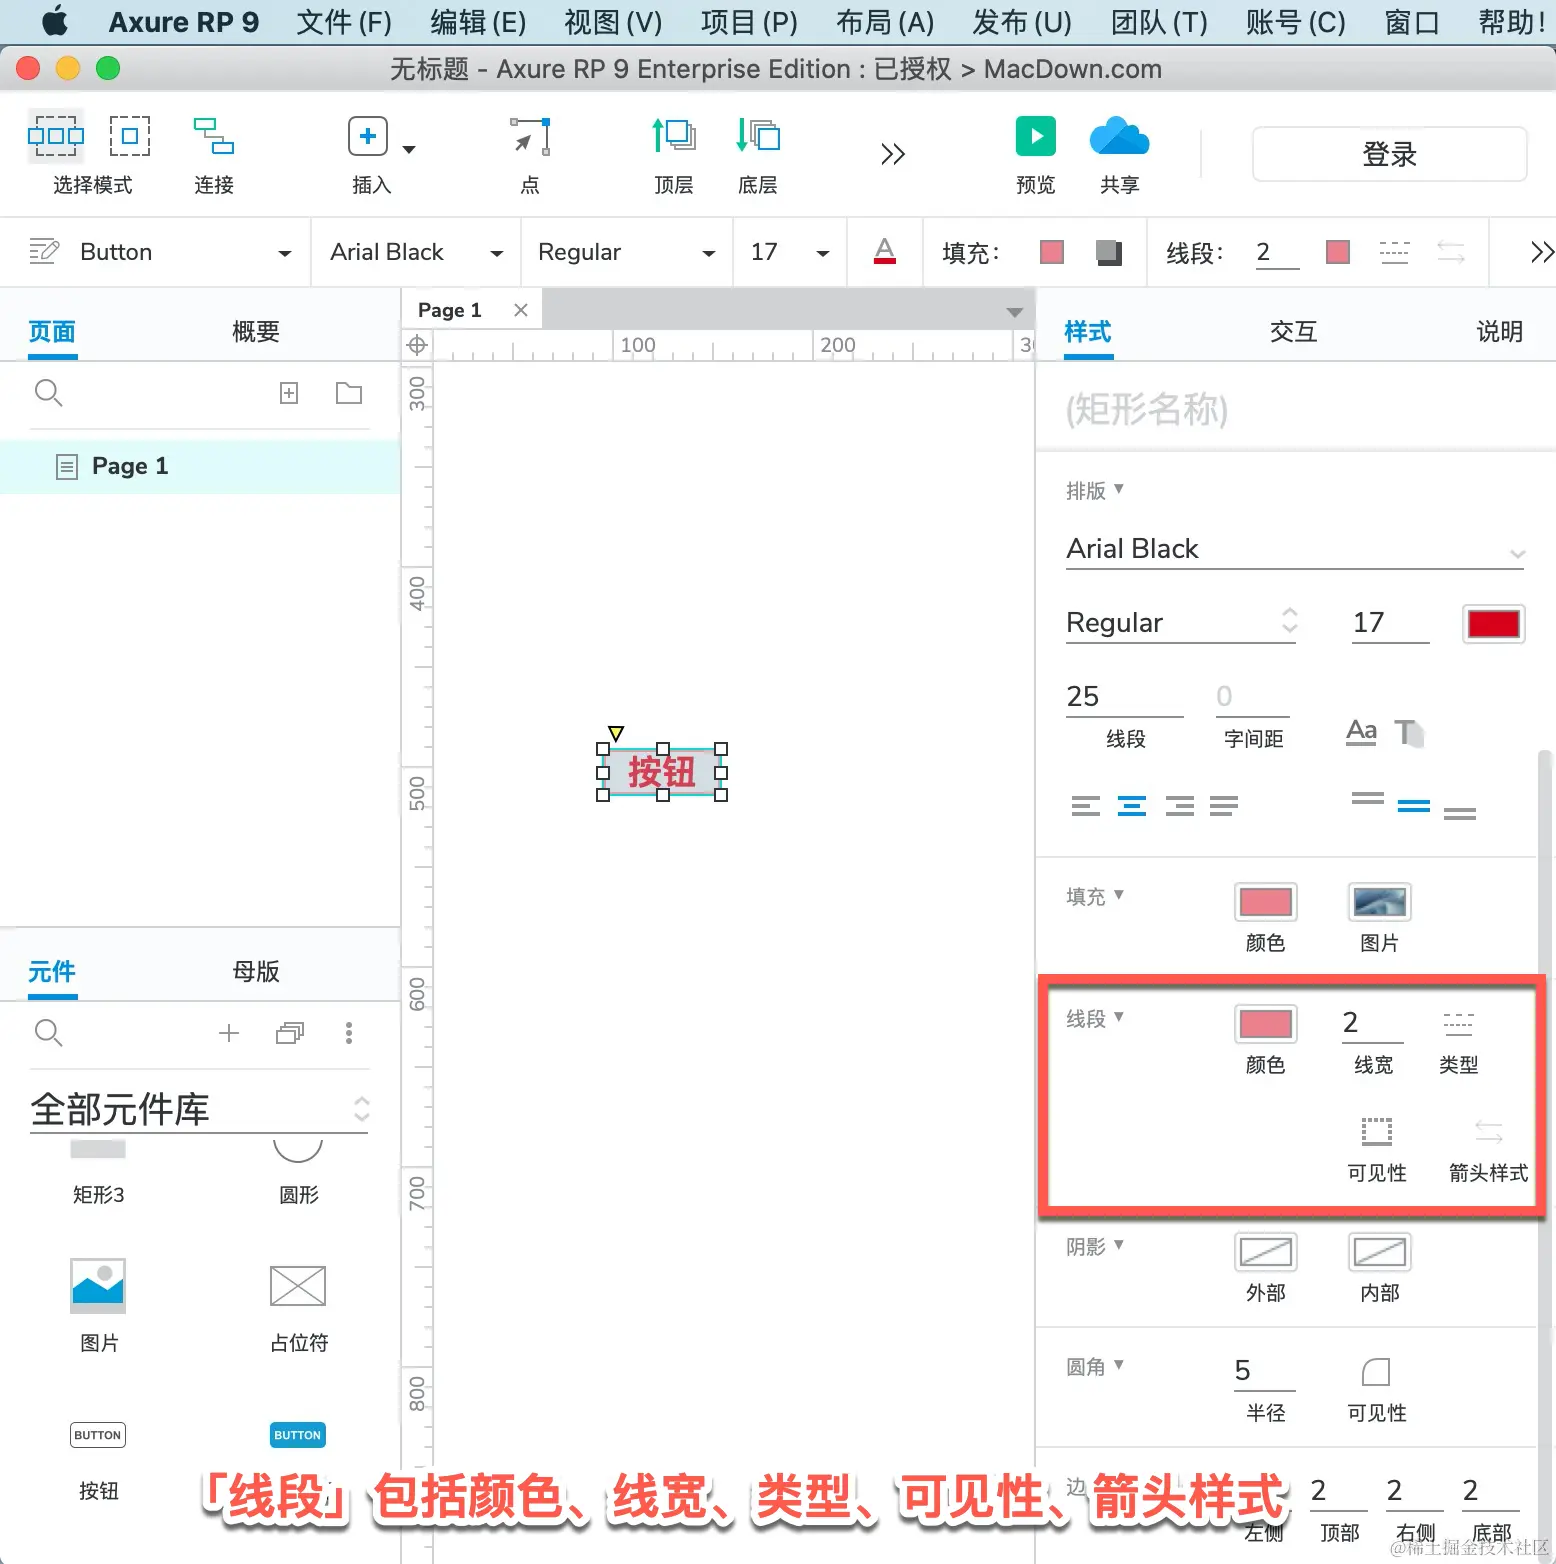This screenshot has width=1556, height=1564.
Task: Open the 插入 dropdown arrow
Action: (x=409, y=150)
